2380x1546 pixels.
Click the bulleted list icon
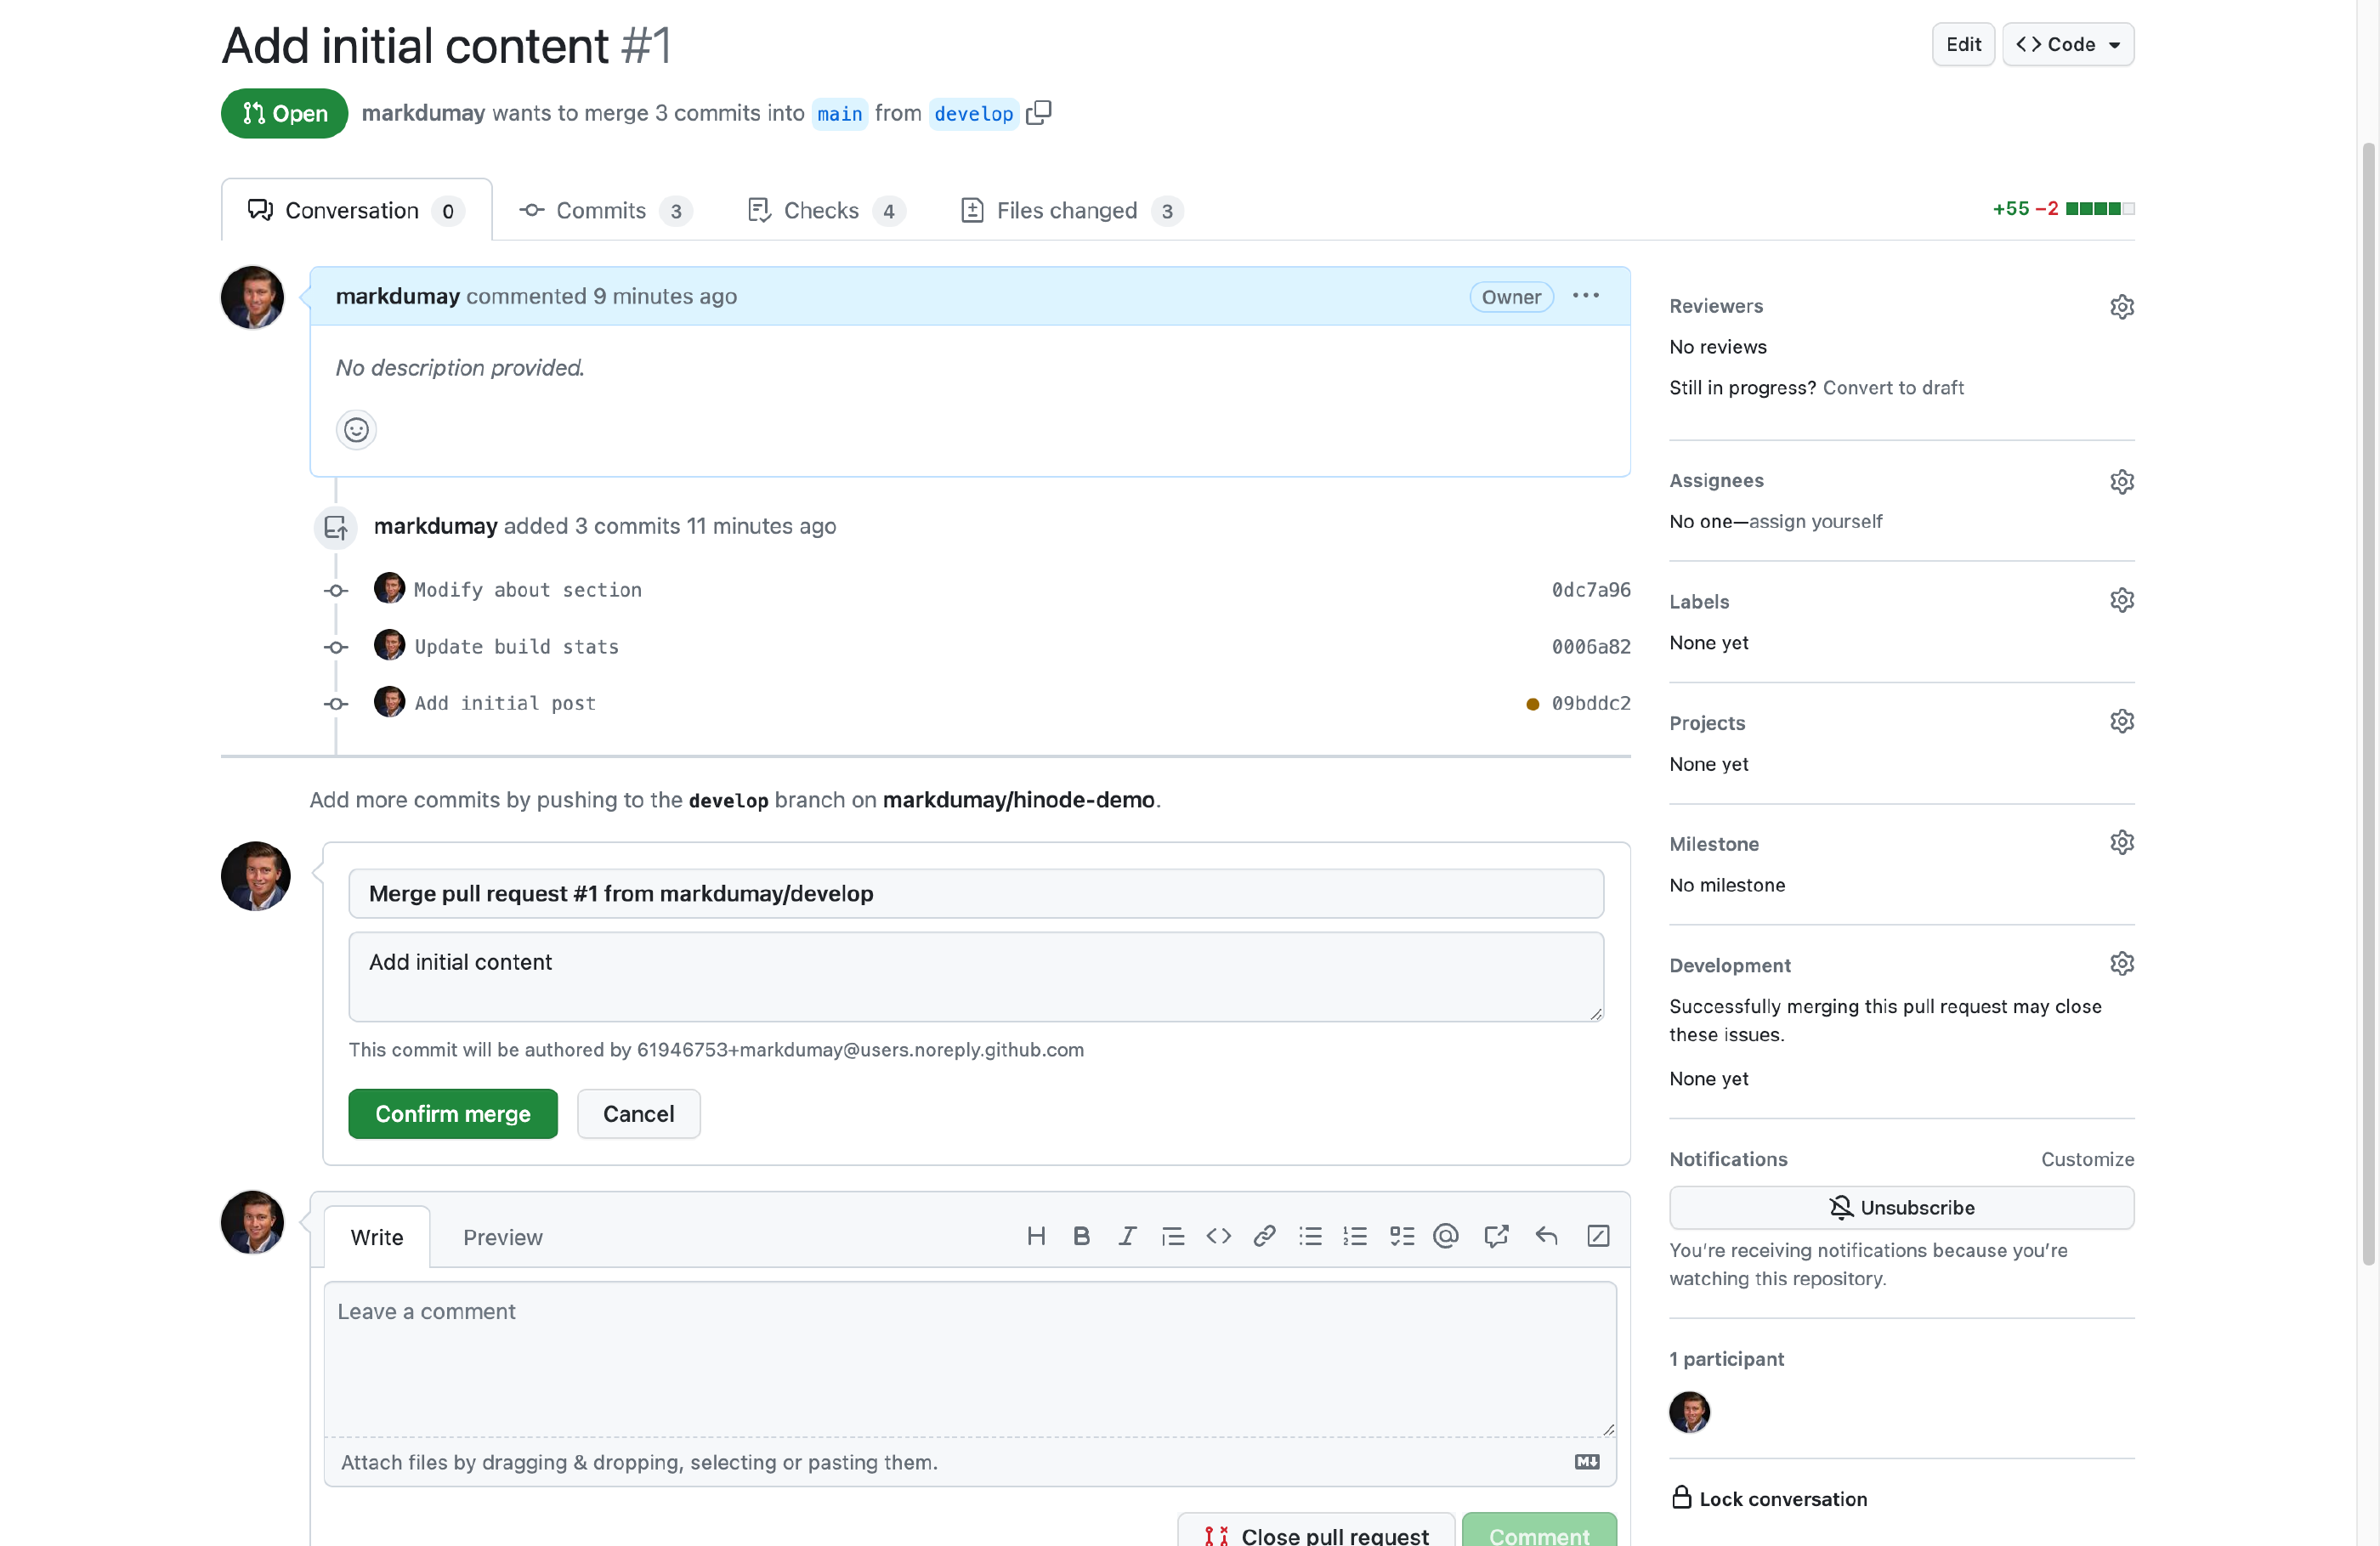(1310, 1236)
